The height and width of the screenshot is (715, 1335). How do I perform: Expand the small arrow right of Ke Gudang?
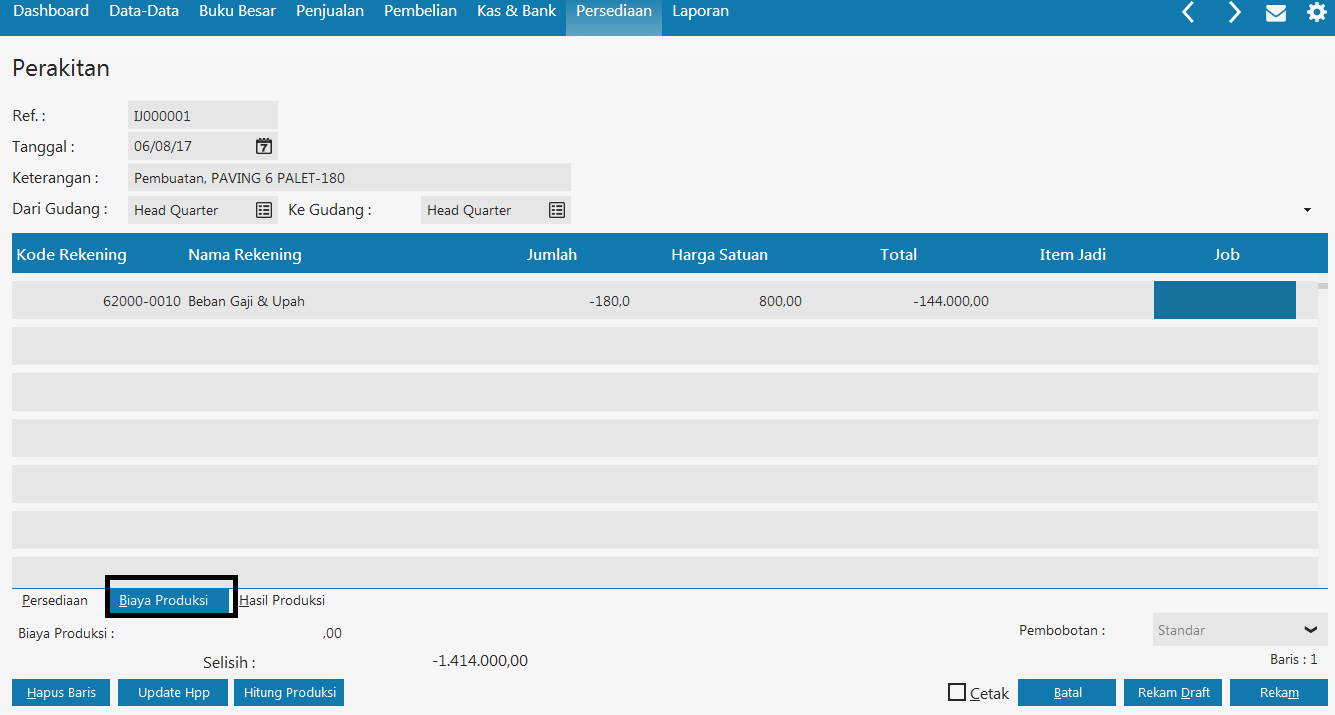click(1307, 210)
